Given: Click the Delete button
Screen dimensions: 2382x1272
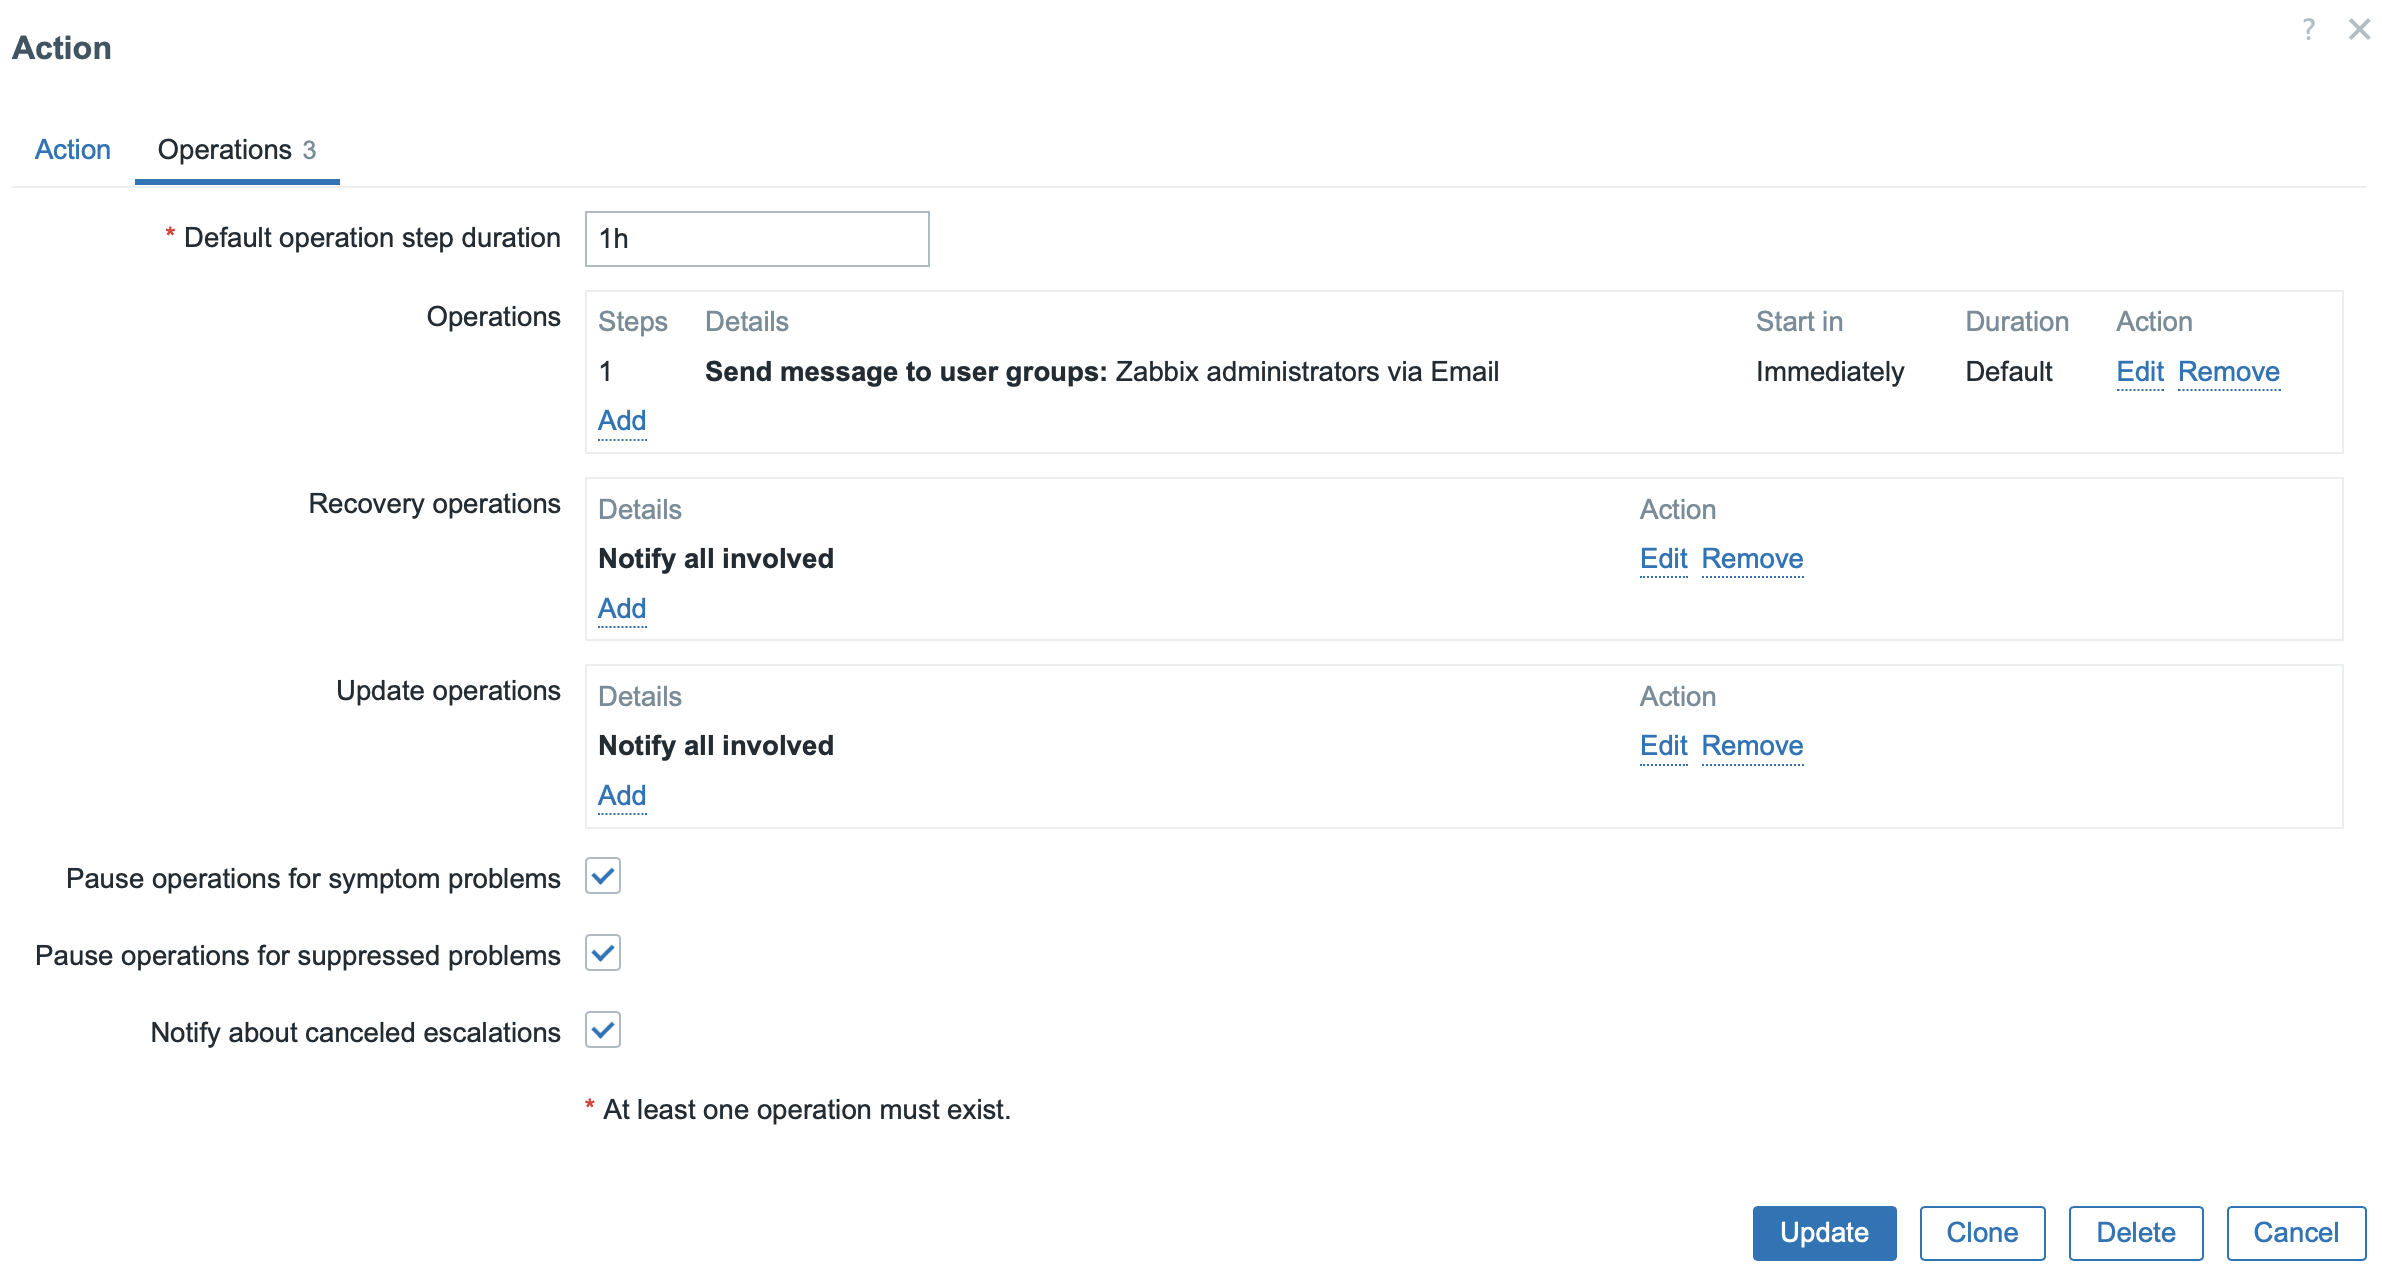Looking at the screenshot, I should 2135,1233.
